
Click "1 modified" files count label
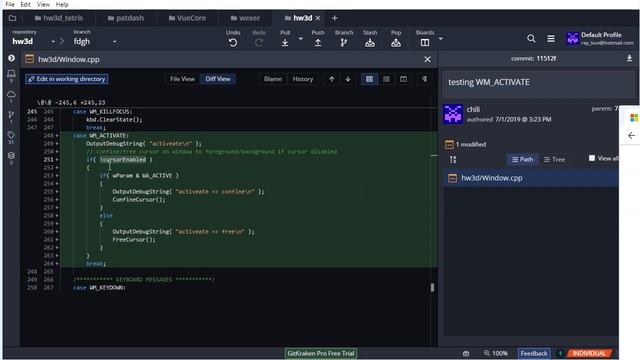click(471, 144)
